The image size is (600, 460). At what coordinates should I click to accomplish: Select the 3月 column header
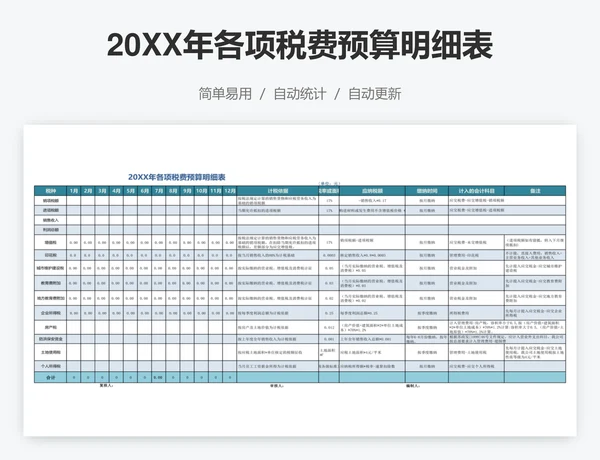tap(102, 191)
